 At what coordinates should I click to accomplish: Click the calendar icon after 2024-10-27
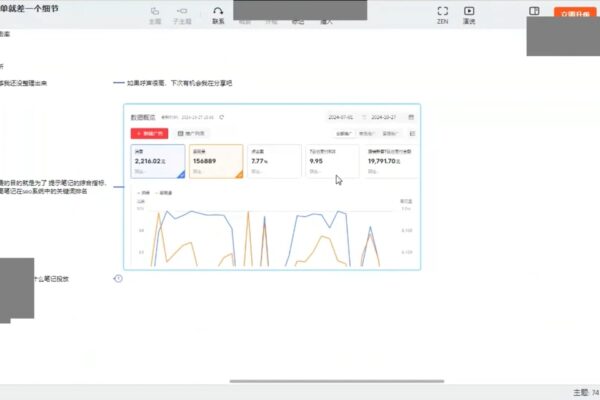[411, 117]
